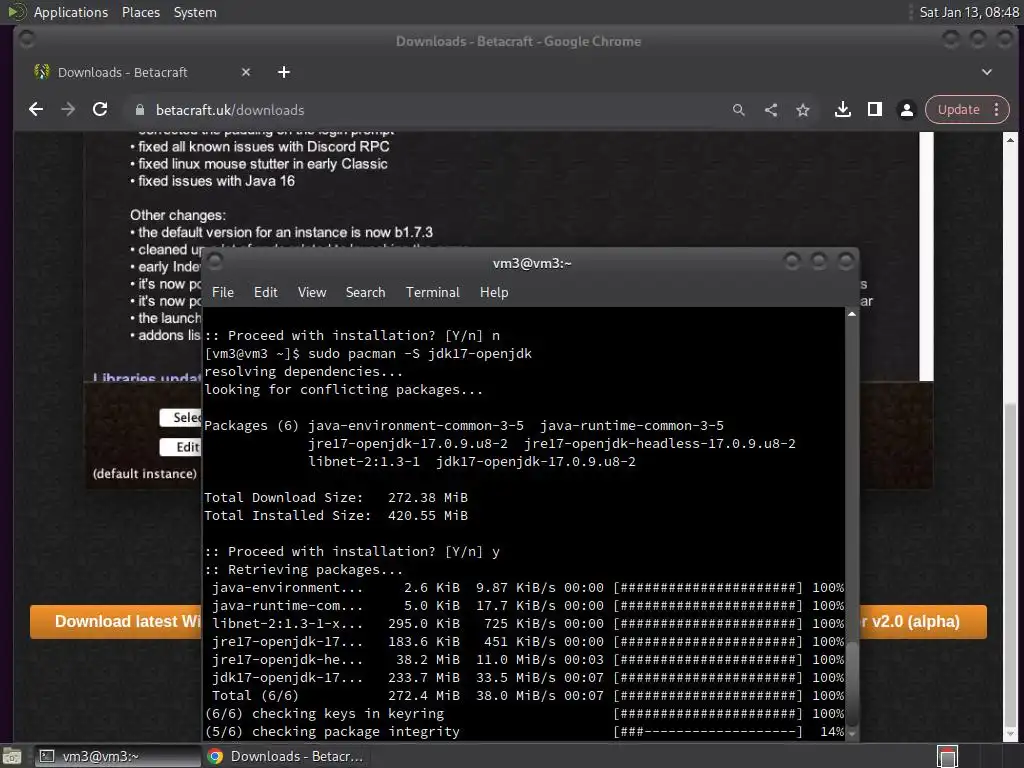Screen dimensions: 1024x768
Task: Click Chrome page scrollbar up arrow
Action: (x=1010, y=140)
